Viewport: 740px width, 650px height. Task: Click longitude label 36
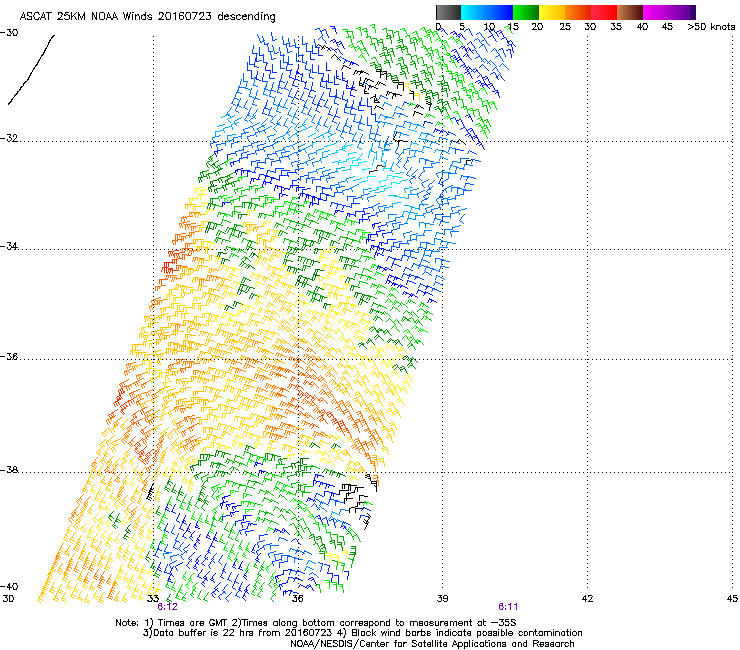pyautogui.click(x=297, y=599)
